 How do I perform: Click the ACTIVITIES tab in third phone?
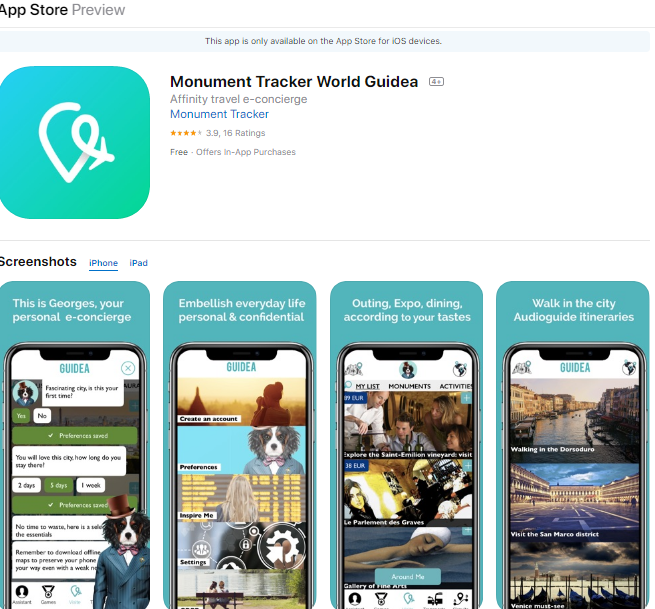(456, 386)
